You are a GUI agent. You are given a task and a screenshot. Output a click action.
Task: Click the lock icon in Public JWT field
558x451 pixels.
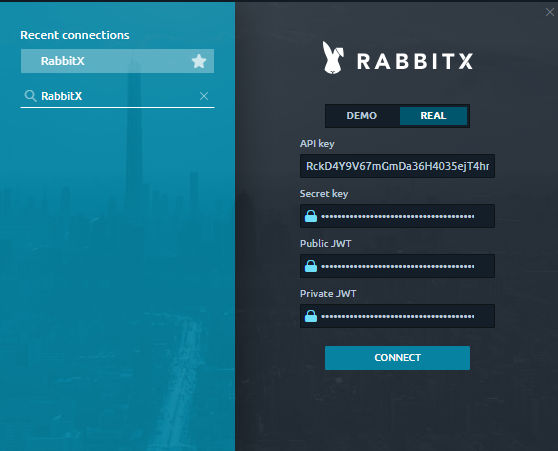point(311,266)
